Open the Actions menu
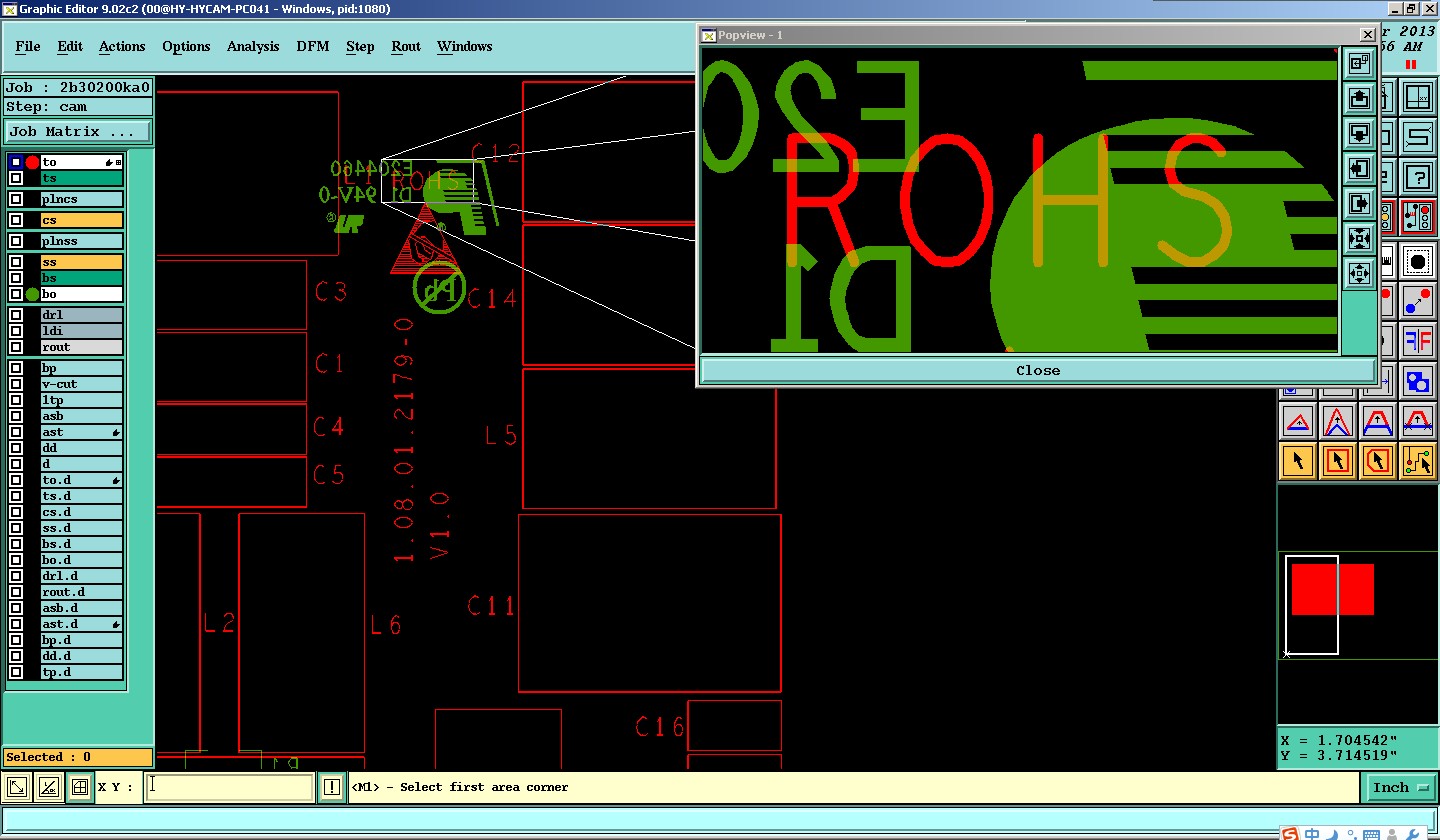This screenshot has height=840, width=1440. [122, 46]
